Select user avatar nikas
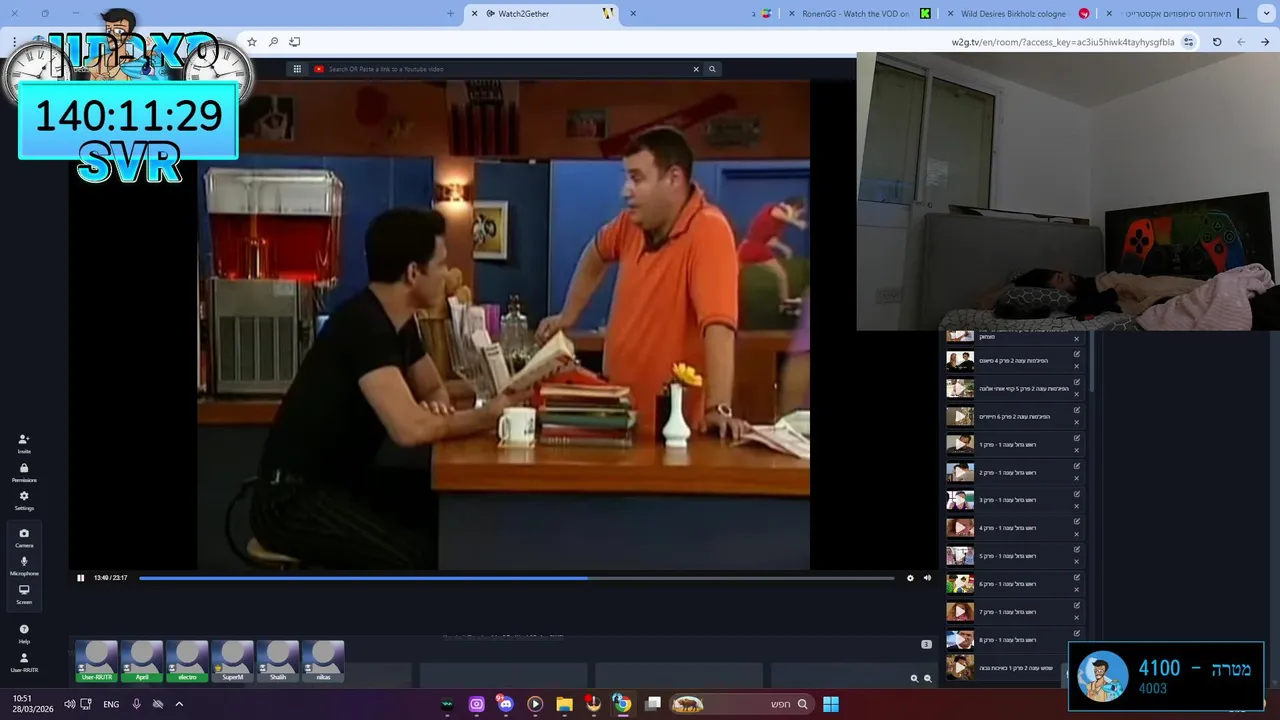Image resolution: width=1280 pixels, height=720 pixels. [323, 661]
